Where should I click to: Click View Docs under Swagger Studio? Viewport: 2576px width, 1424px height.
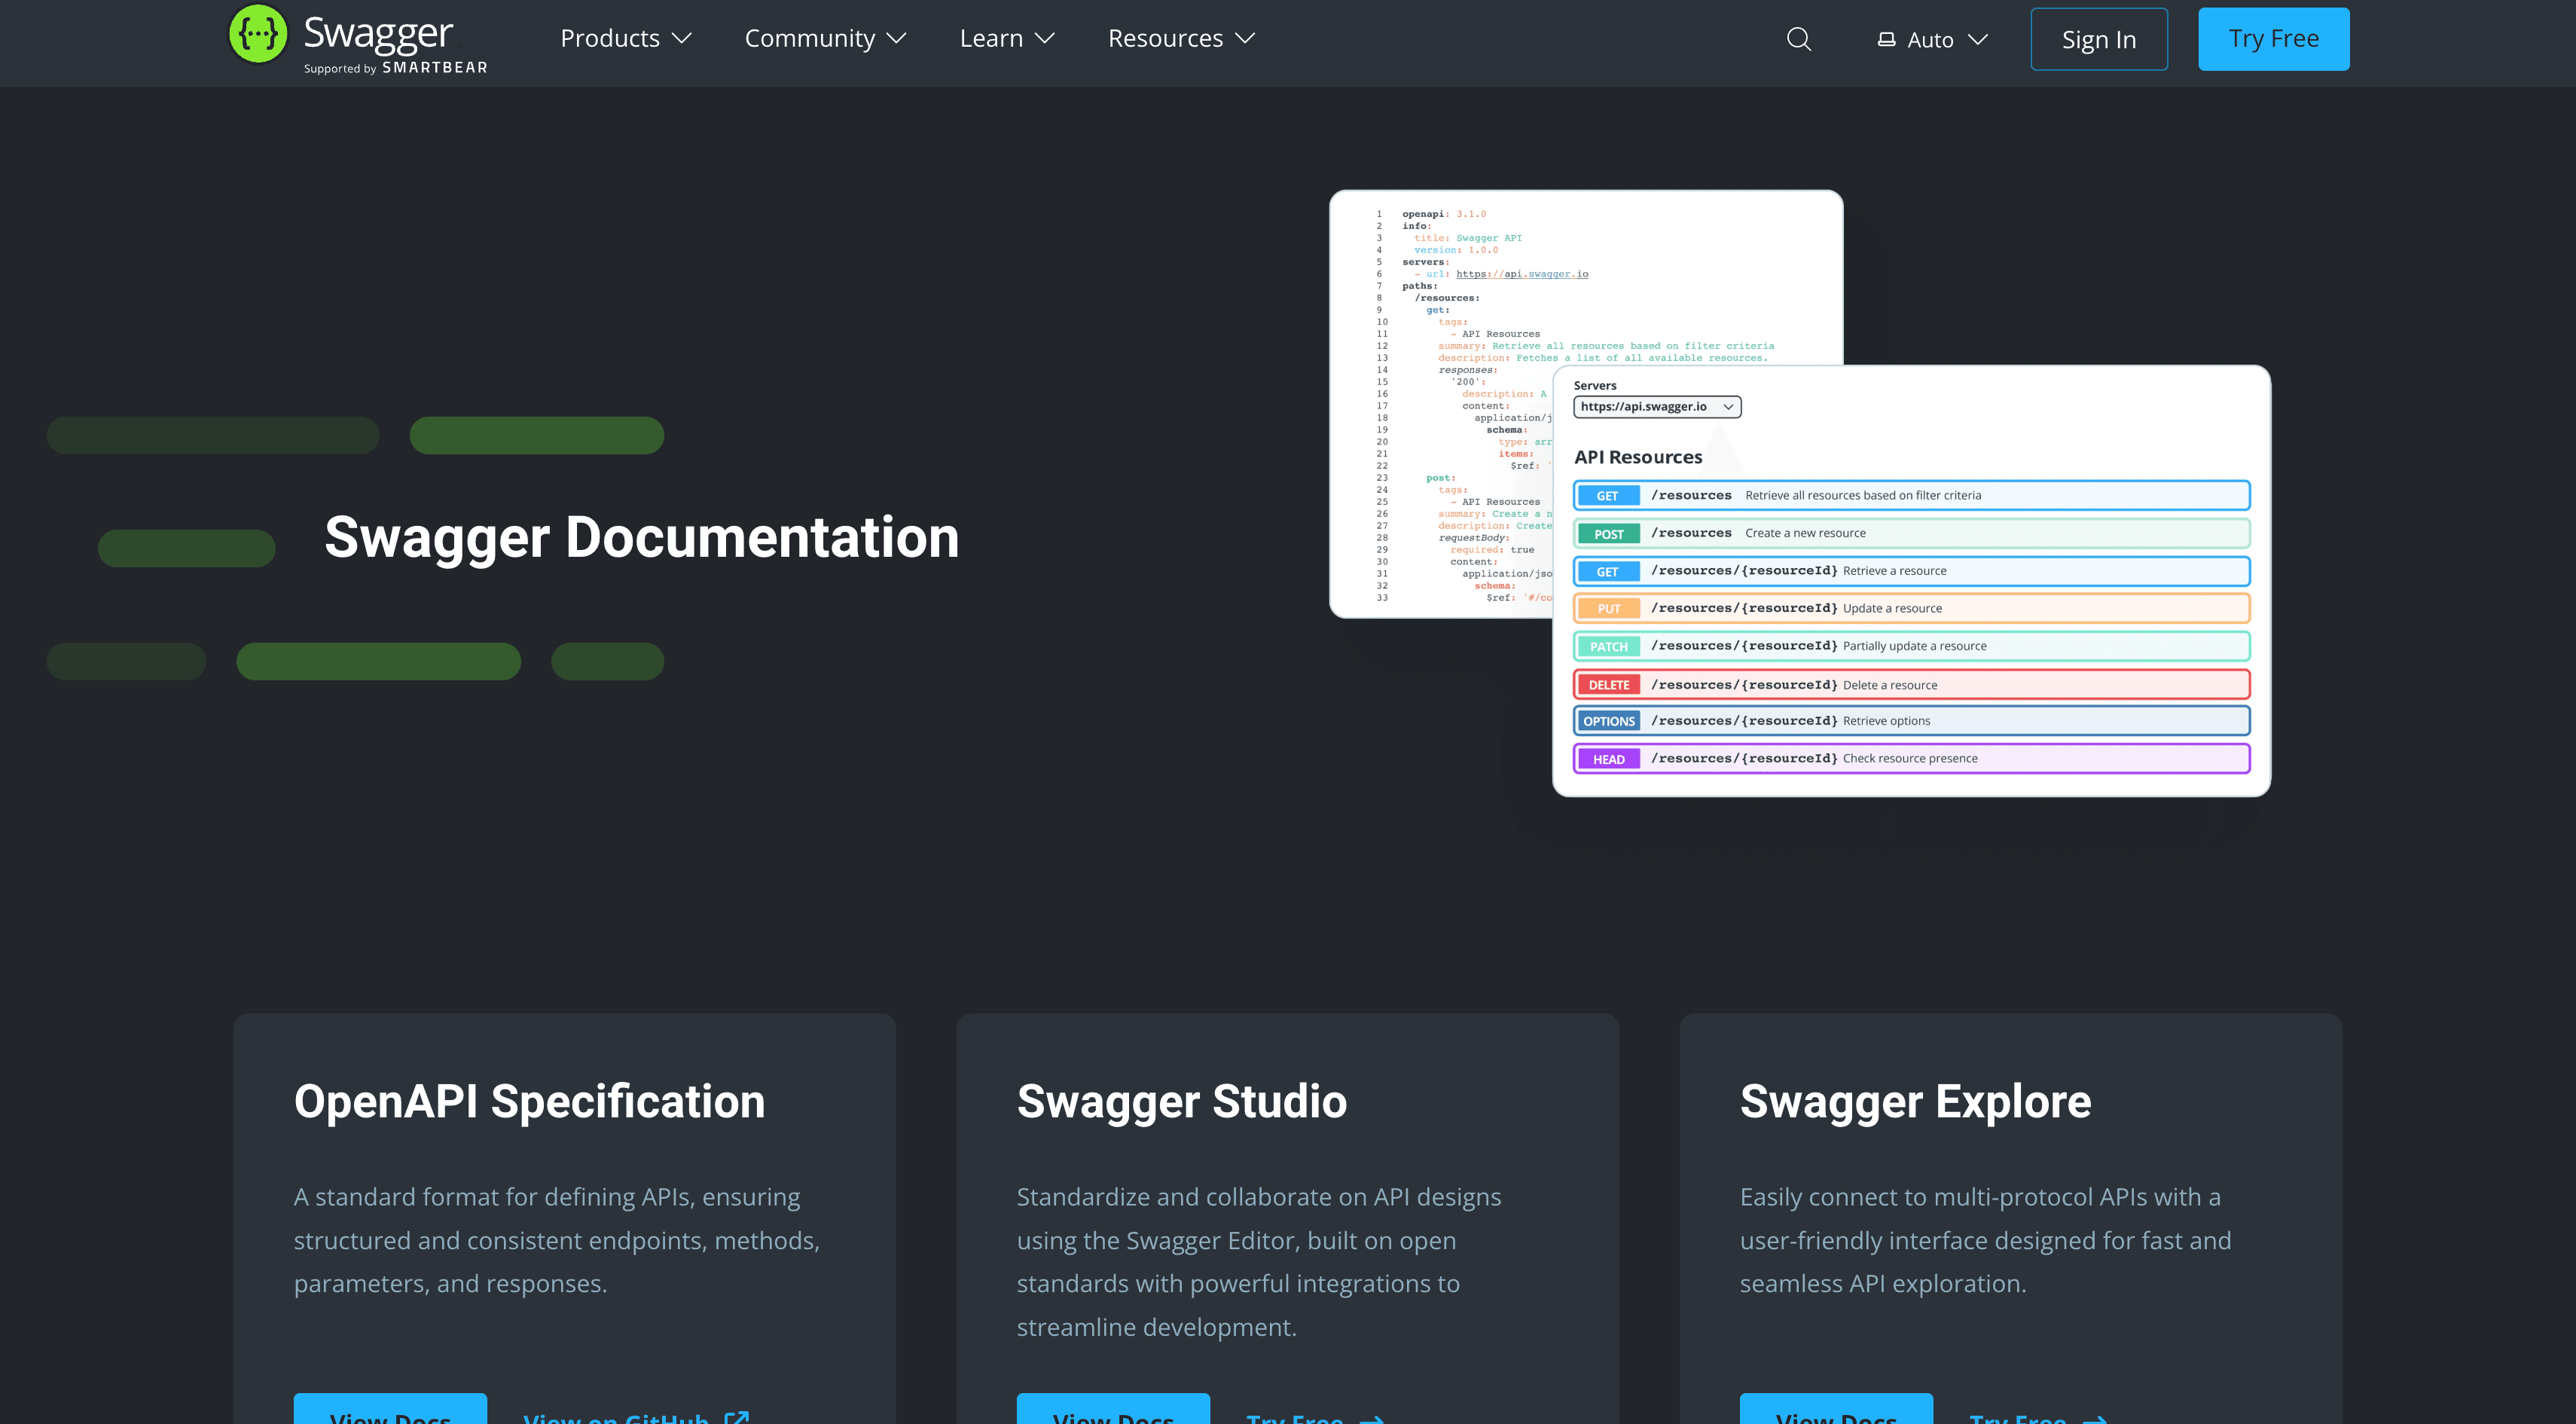tap(1113, 1409)
